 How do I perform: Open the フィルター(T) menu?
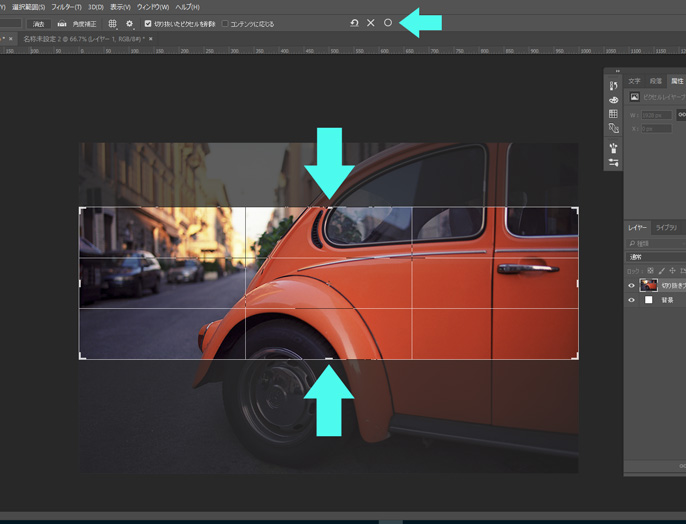[66, 7]
